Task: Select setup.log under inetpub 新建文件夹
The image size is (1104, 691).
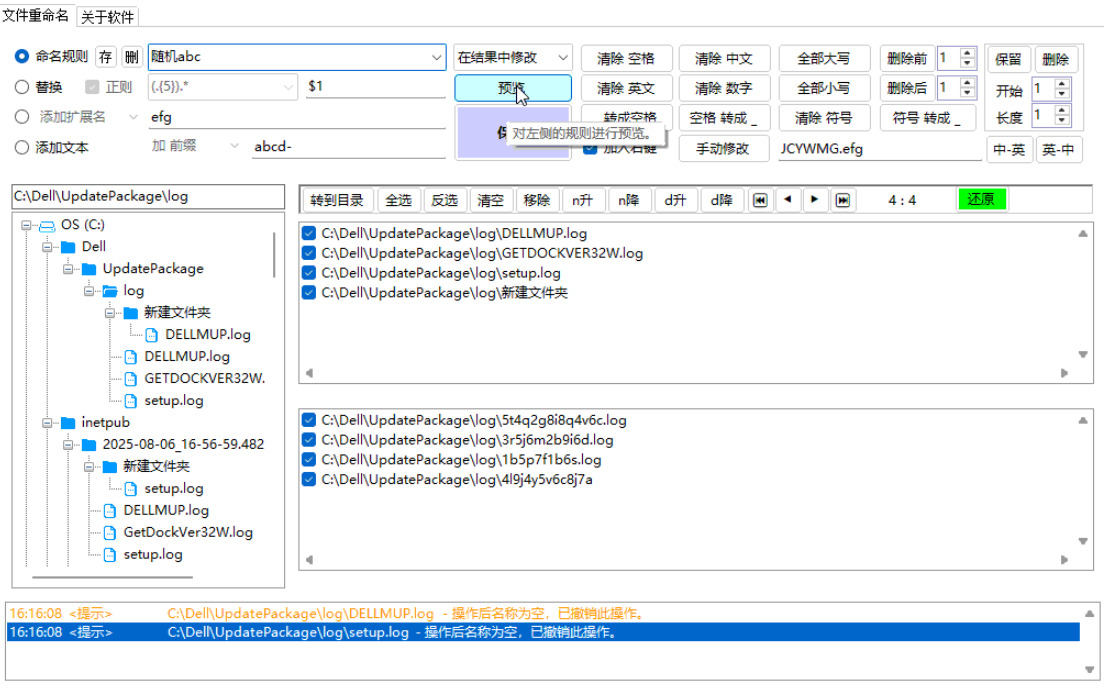Action: 173,489
